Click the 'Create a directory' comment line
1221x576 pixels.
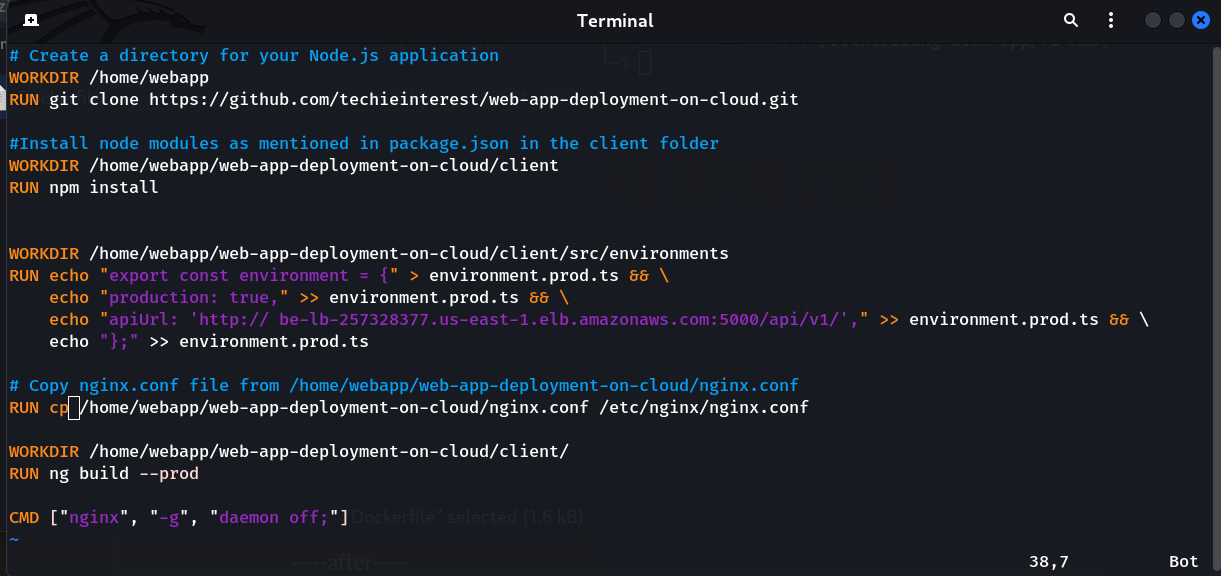(254, 55)
